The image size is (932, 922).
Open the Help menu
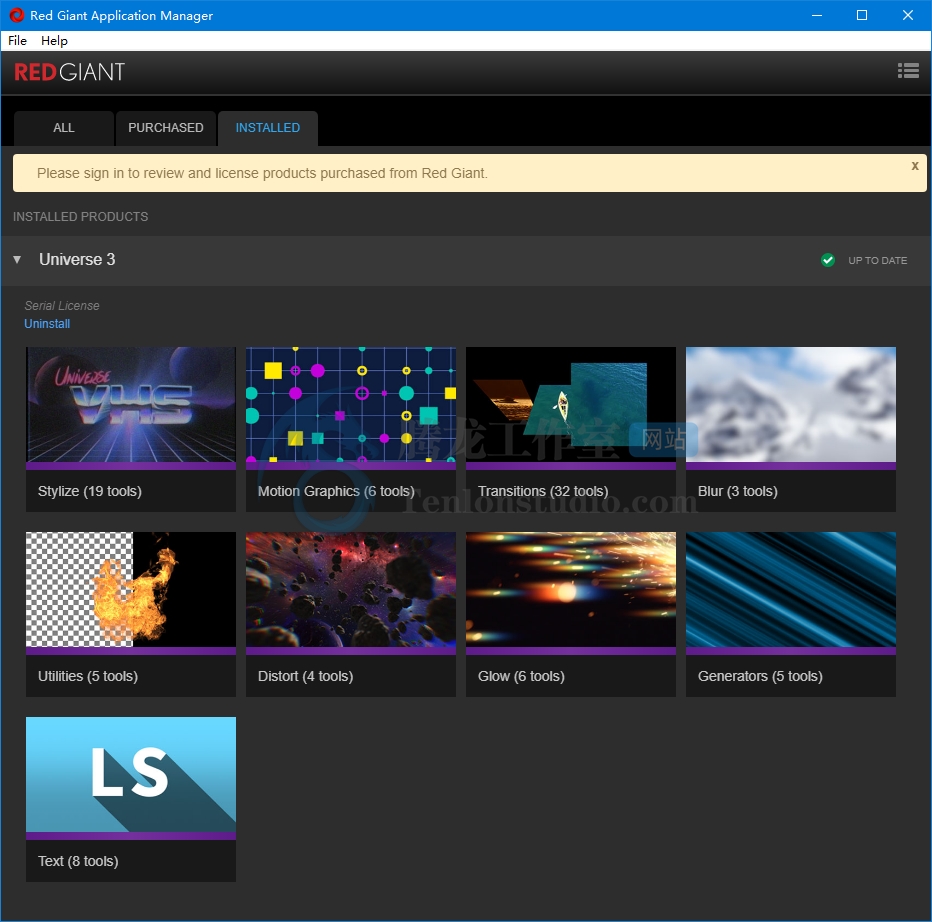click(x=54, y=40)
